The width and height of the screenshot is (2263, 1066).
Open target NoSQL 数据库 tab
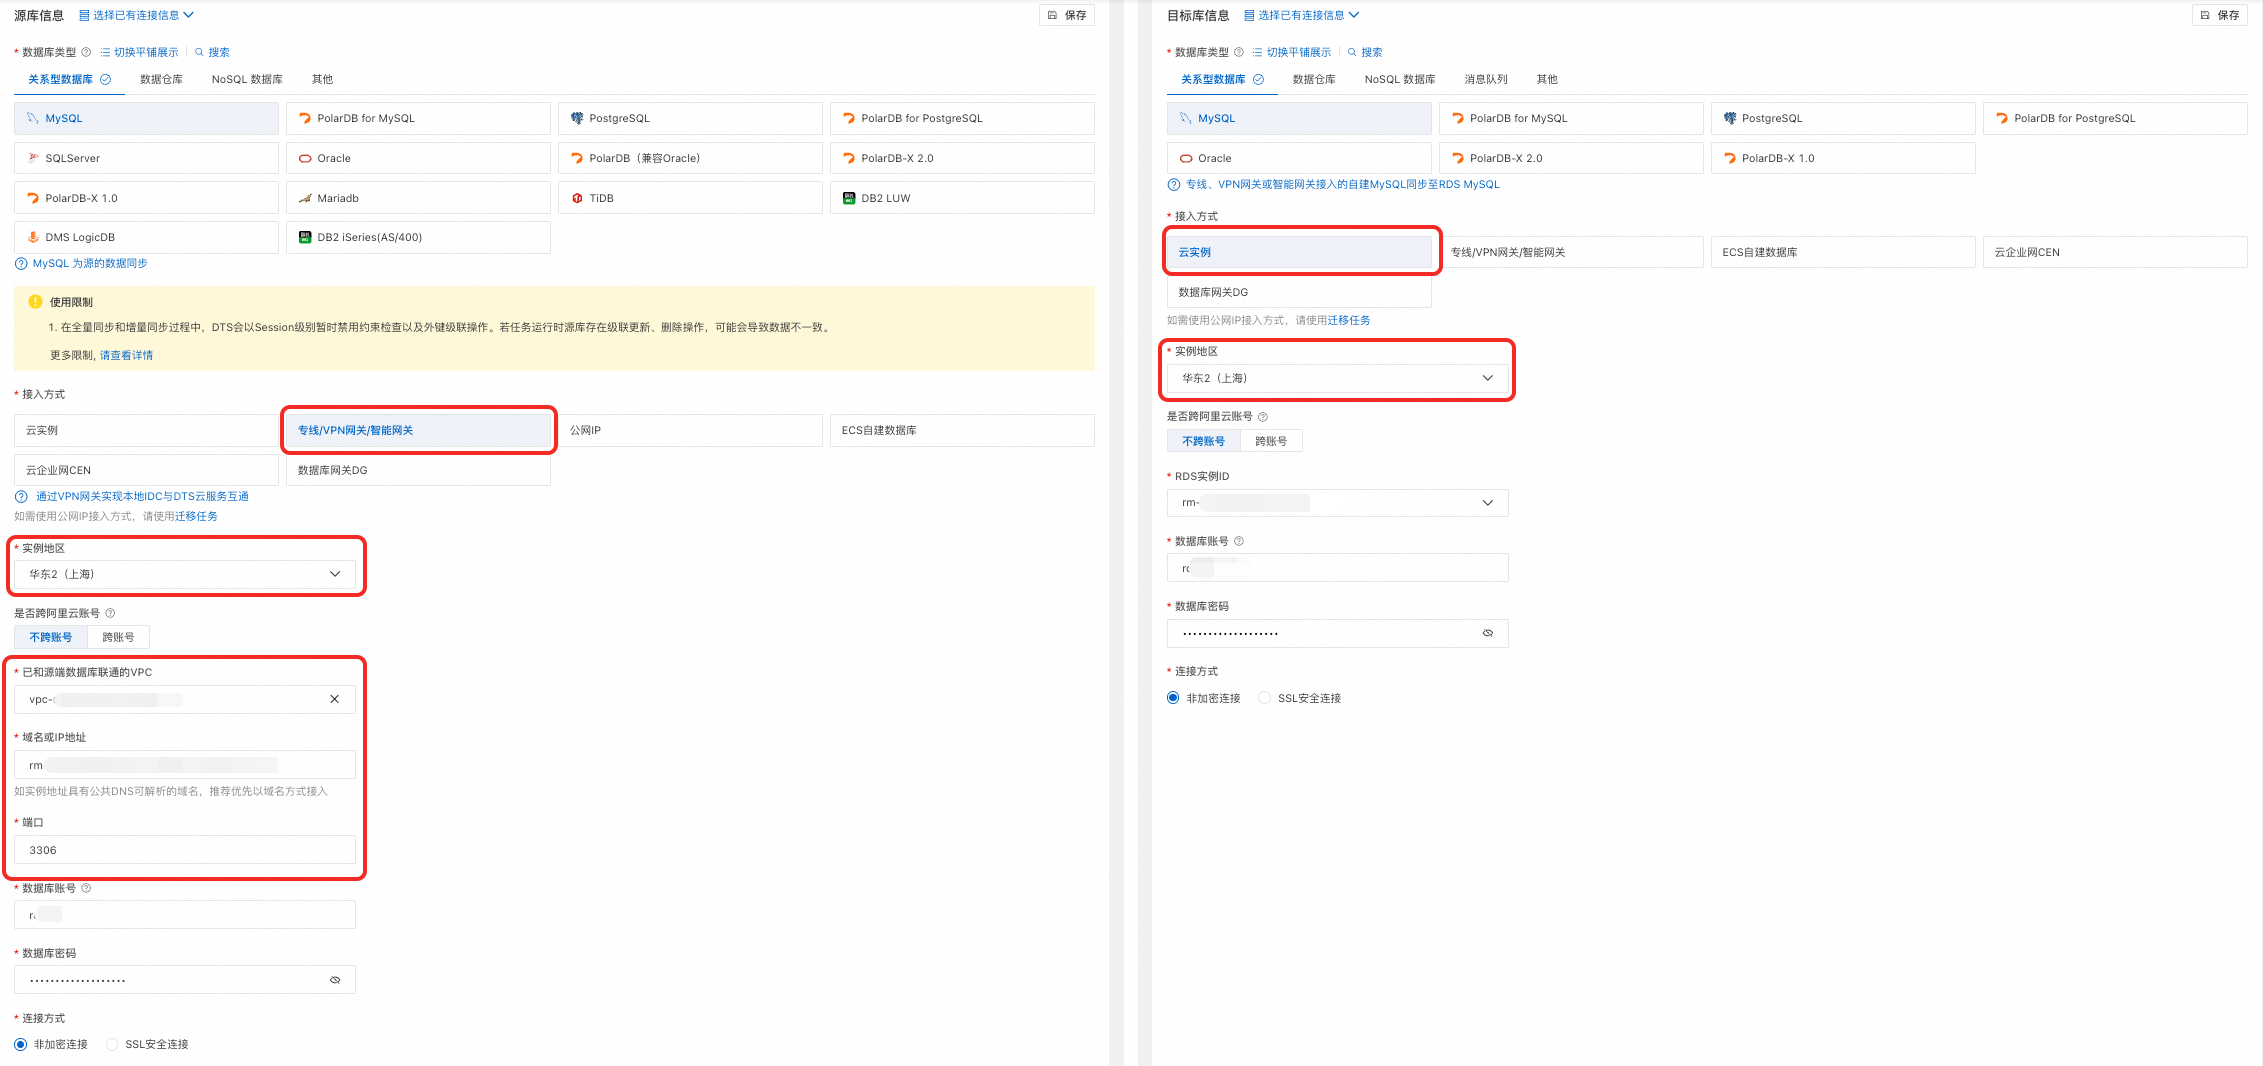1400,79
